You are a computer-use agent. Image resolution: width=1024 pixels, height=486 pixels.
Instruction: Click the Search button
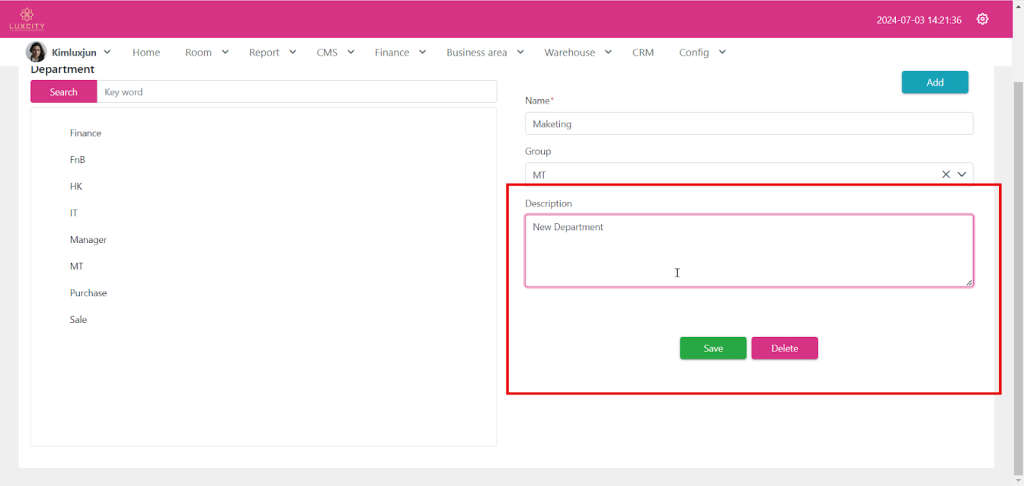click(64, 92)
